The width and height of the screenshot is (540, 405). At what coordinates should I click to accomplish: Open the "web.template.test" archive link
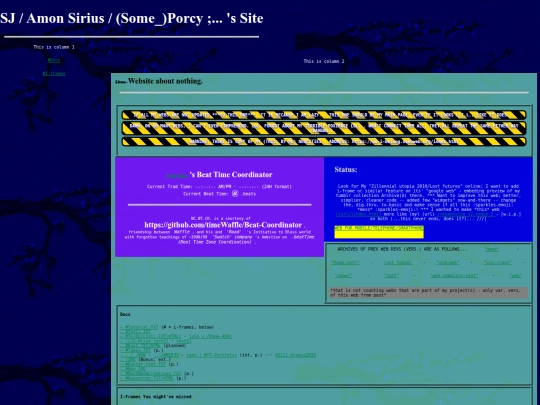454,276
